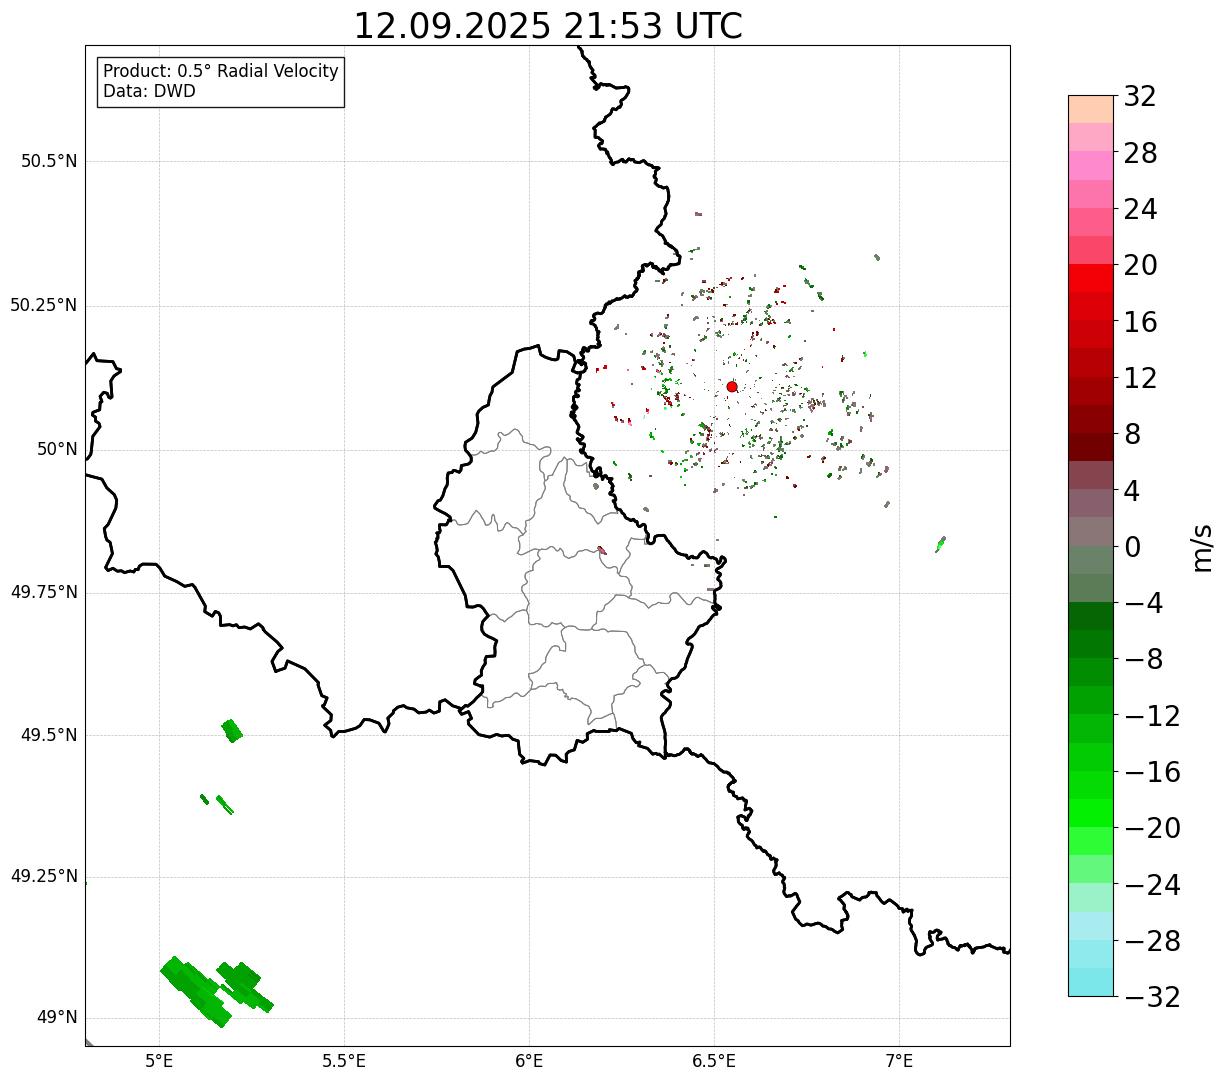The width and height of the screenshot is (1225, 1081).
Task: Click the 49.5°N latitude label
Action: pos(49,735)
